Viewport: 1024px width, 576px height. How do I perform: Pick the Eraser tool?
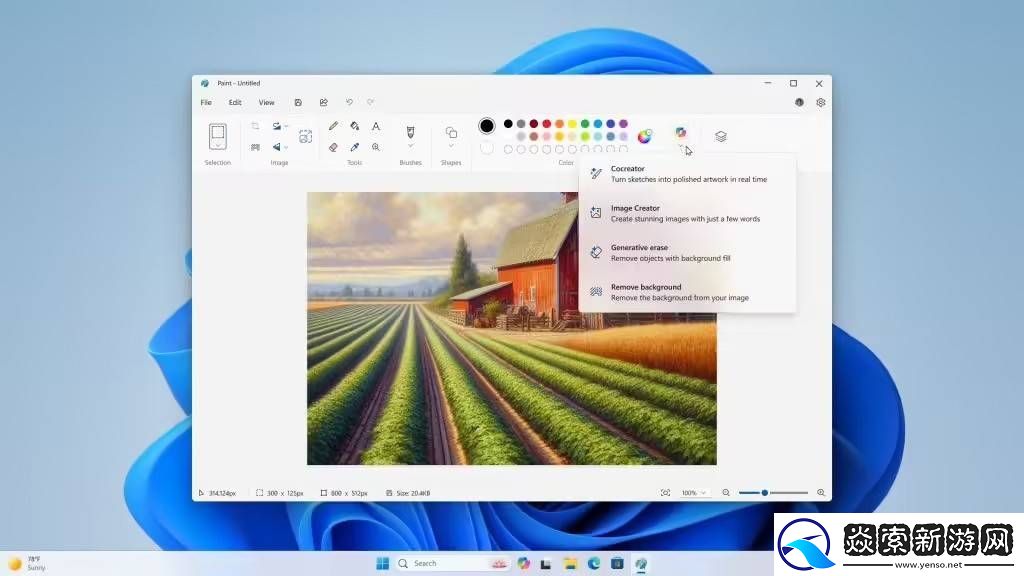pos(333,147)
